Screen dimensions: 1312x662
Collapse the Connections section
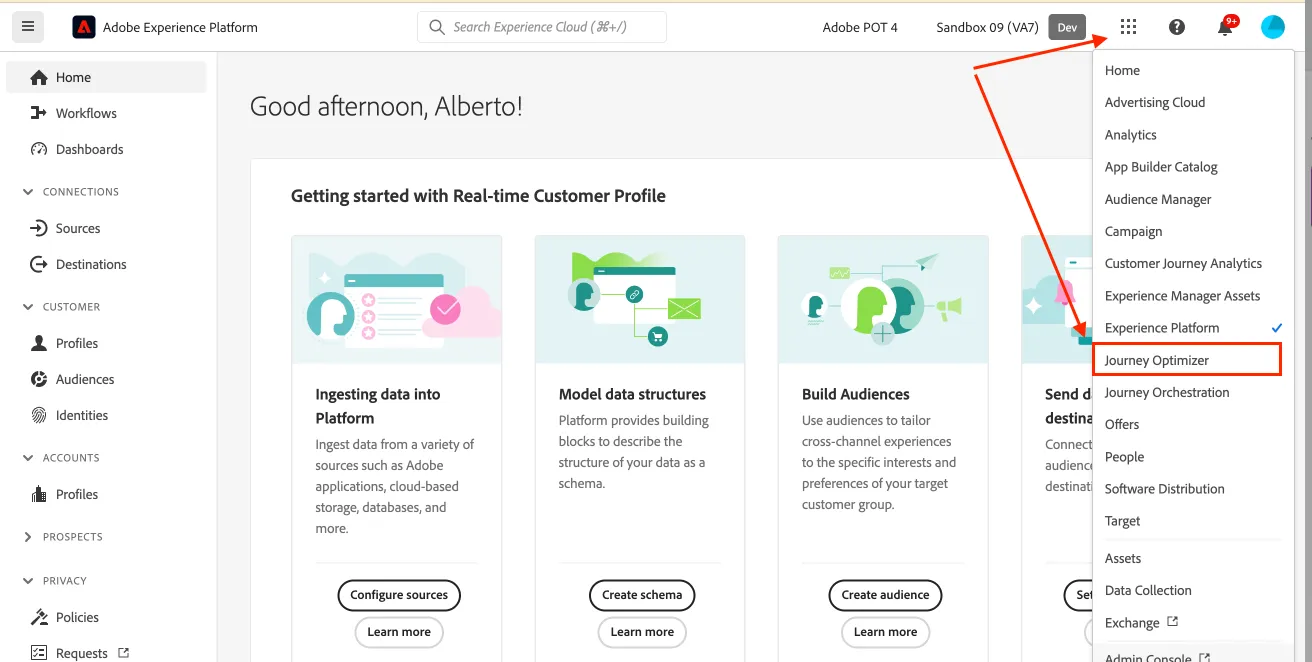pos(28,192)
